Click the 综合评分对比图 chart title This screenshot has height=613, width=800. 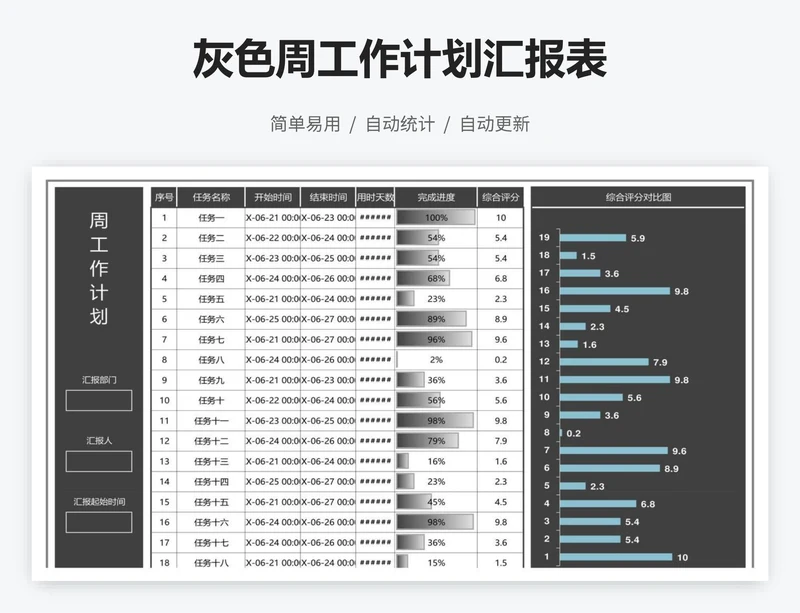[x=638, y=198]
